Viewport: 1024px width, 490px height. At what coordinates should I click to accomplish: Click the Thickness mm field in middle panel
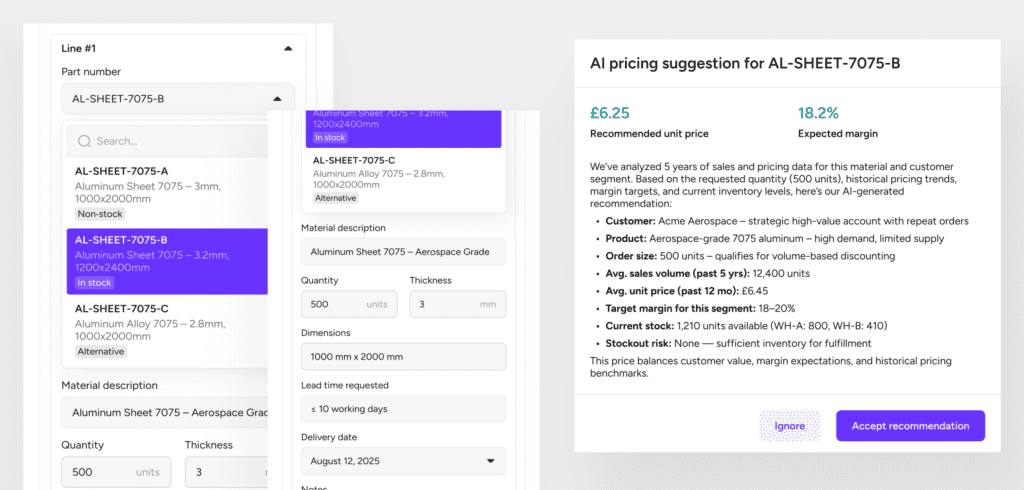[x=458, y=304]
